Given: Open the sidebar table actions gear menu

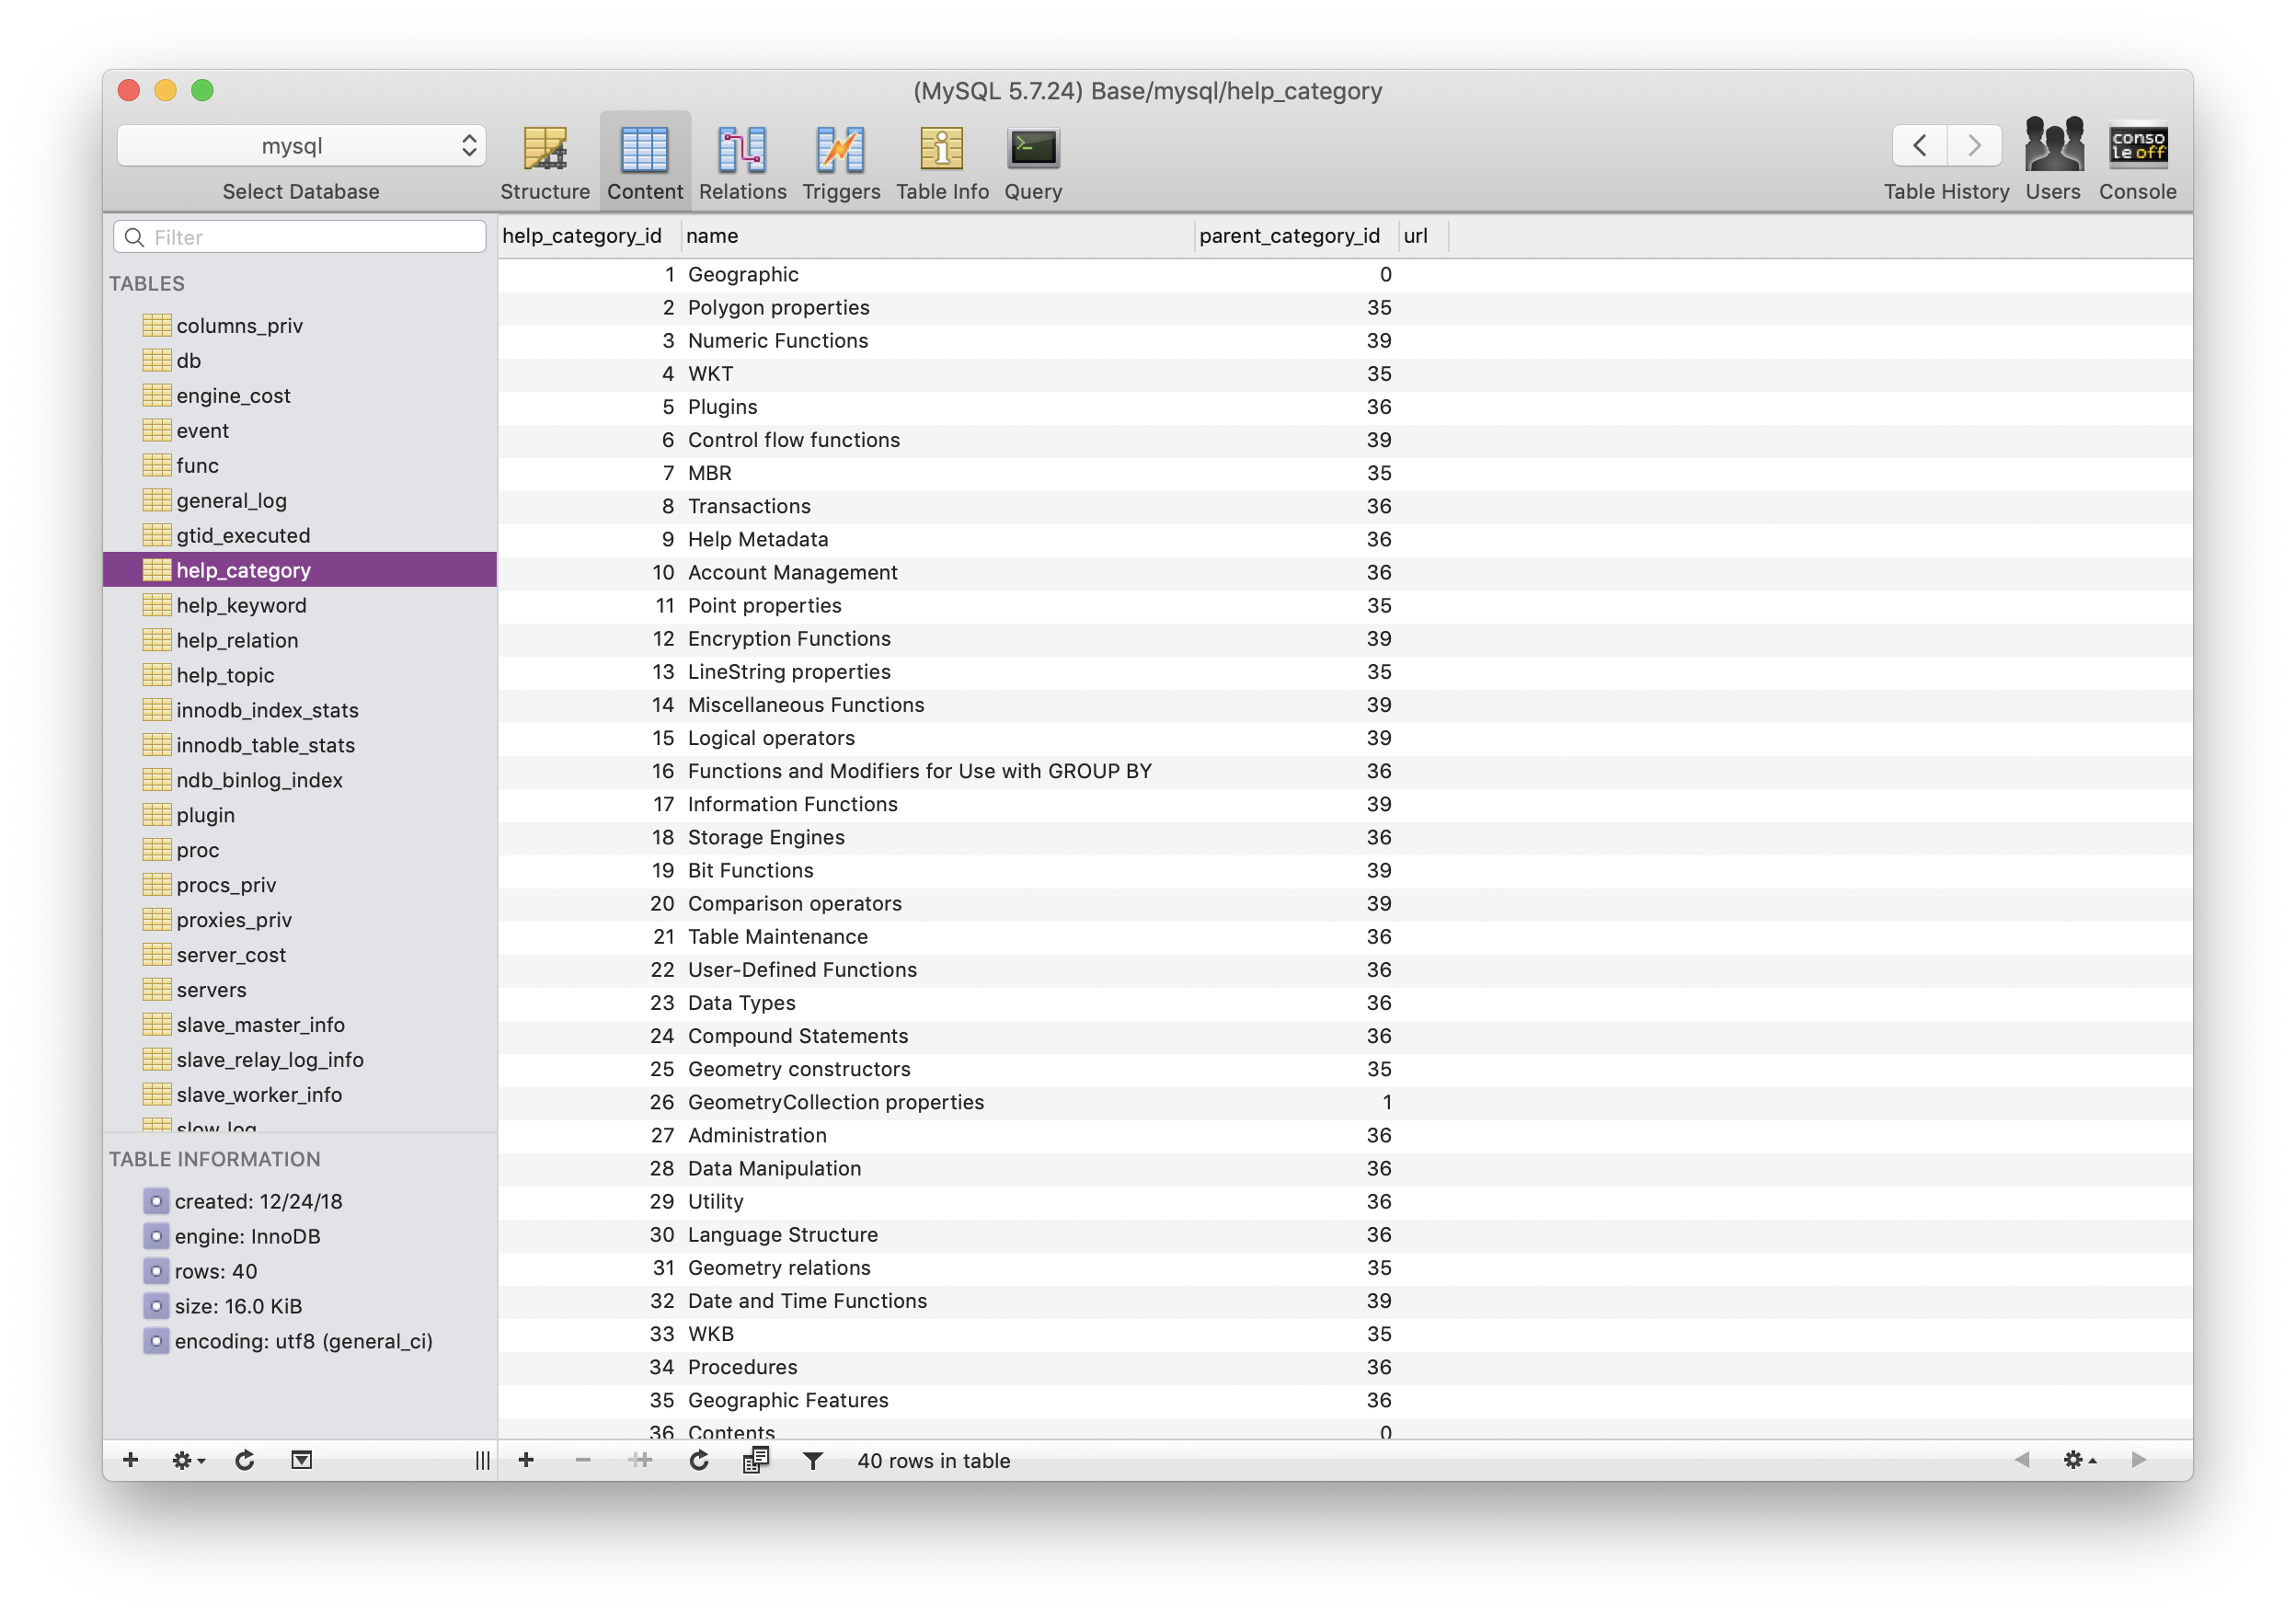Looking at the screenshot, I should click(185, 1460).
